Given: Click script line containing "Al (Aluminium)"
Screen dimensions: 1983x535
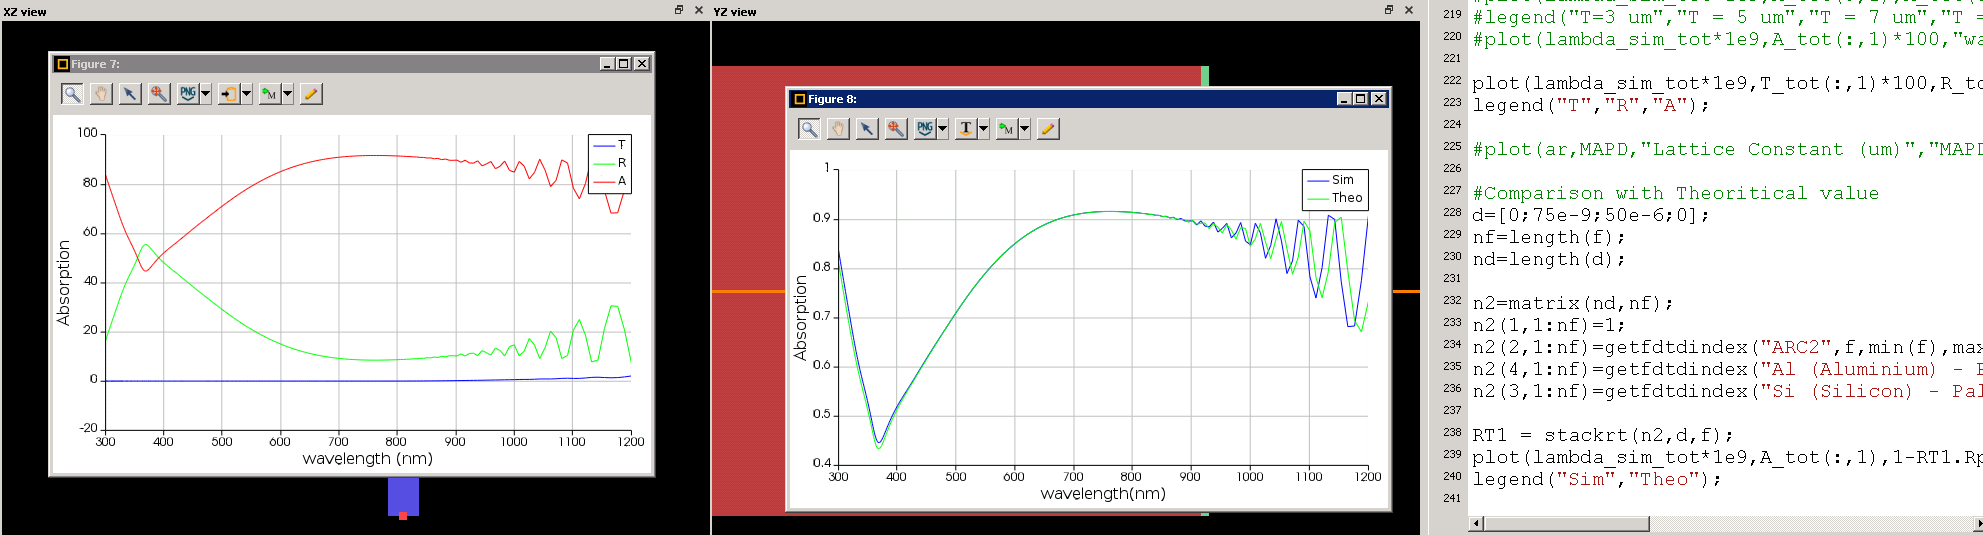Looking at the screenshot, I should 1727,370.
